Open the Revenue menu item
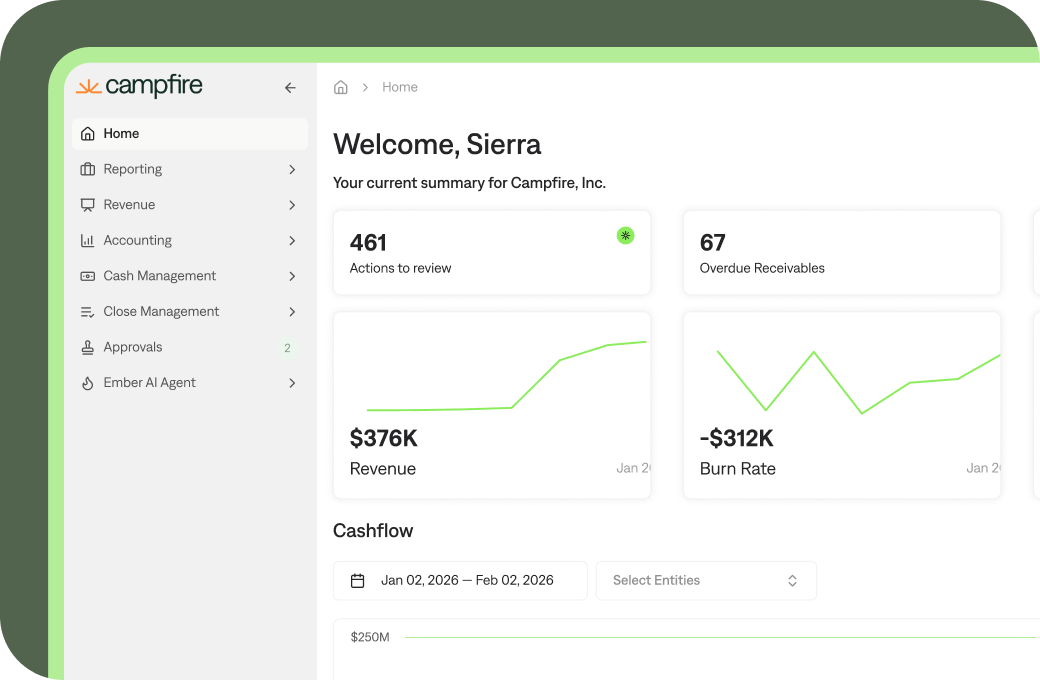1040x680 pixels. click(190, 205)
